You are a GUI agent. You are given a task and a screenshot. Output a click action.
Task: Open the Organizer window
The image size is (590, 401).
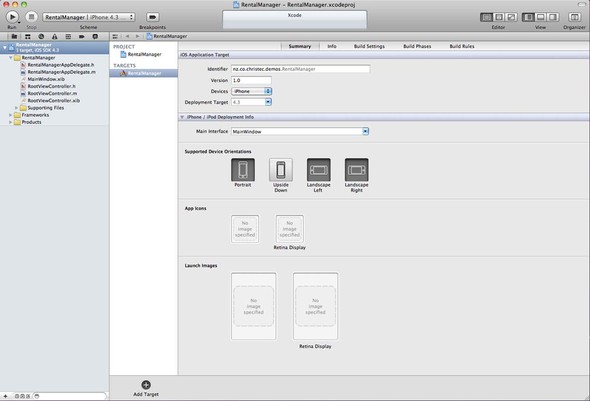[574, 17]
